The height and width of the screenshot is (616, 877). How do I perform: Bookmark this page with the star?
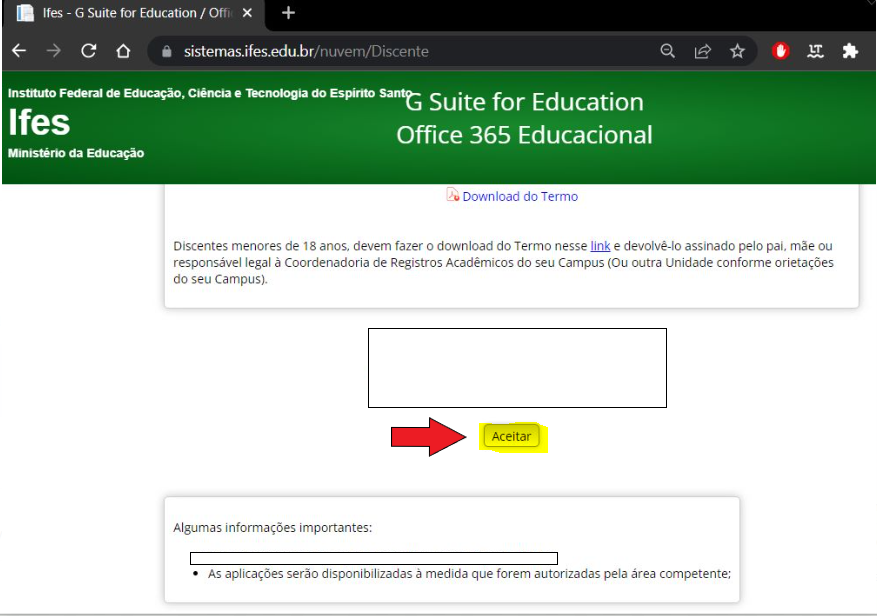coord(737,51)
